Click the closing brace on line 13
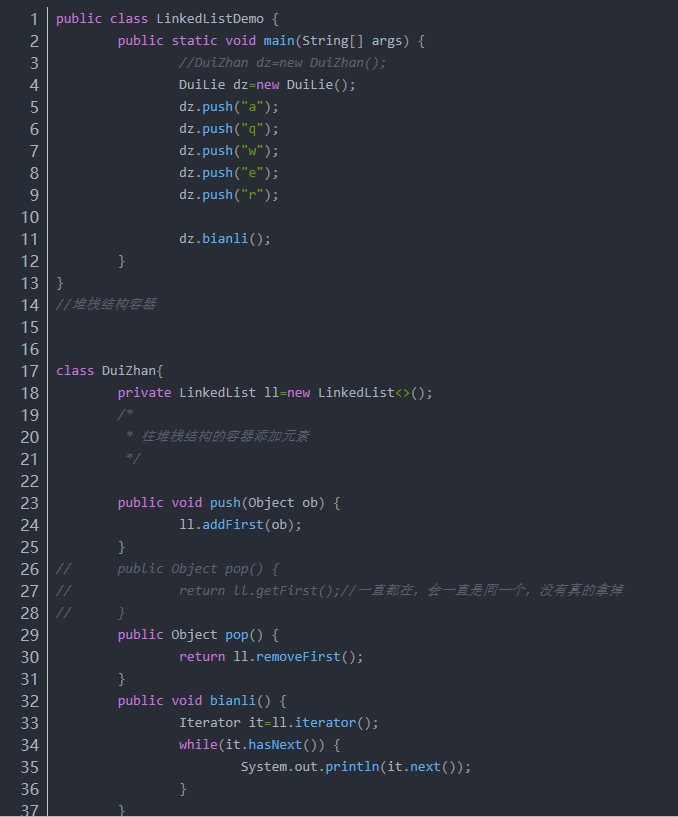The height and width of the screenshot is (817, 678). [59, 283]
